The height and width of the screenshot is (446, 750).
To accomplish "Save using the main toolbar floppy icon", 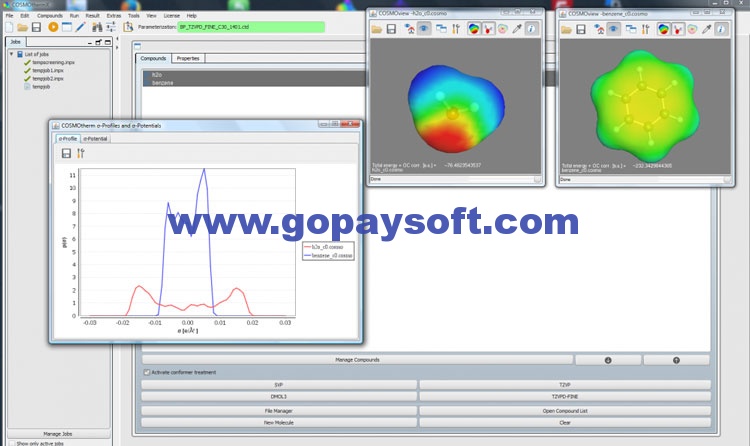I will tap(36, 27).
